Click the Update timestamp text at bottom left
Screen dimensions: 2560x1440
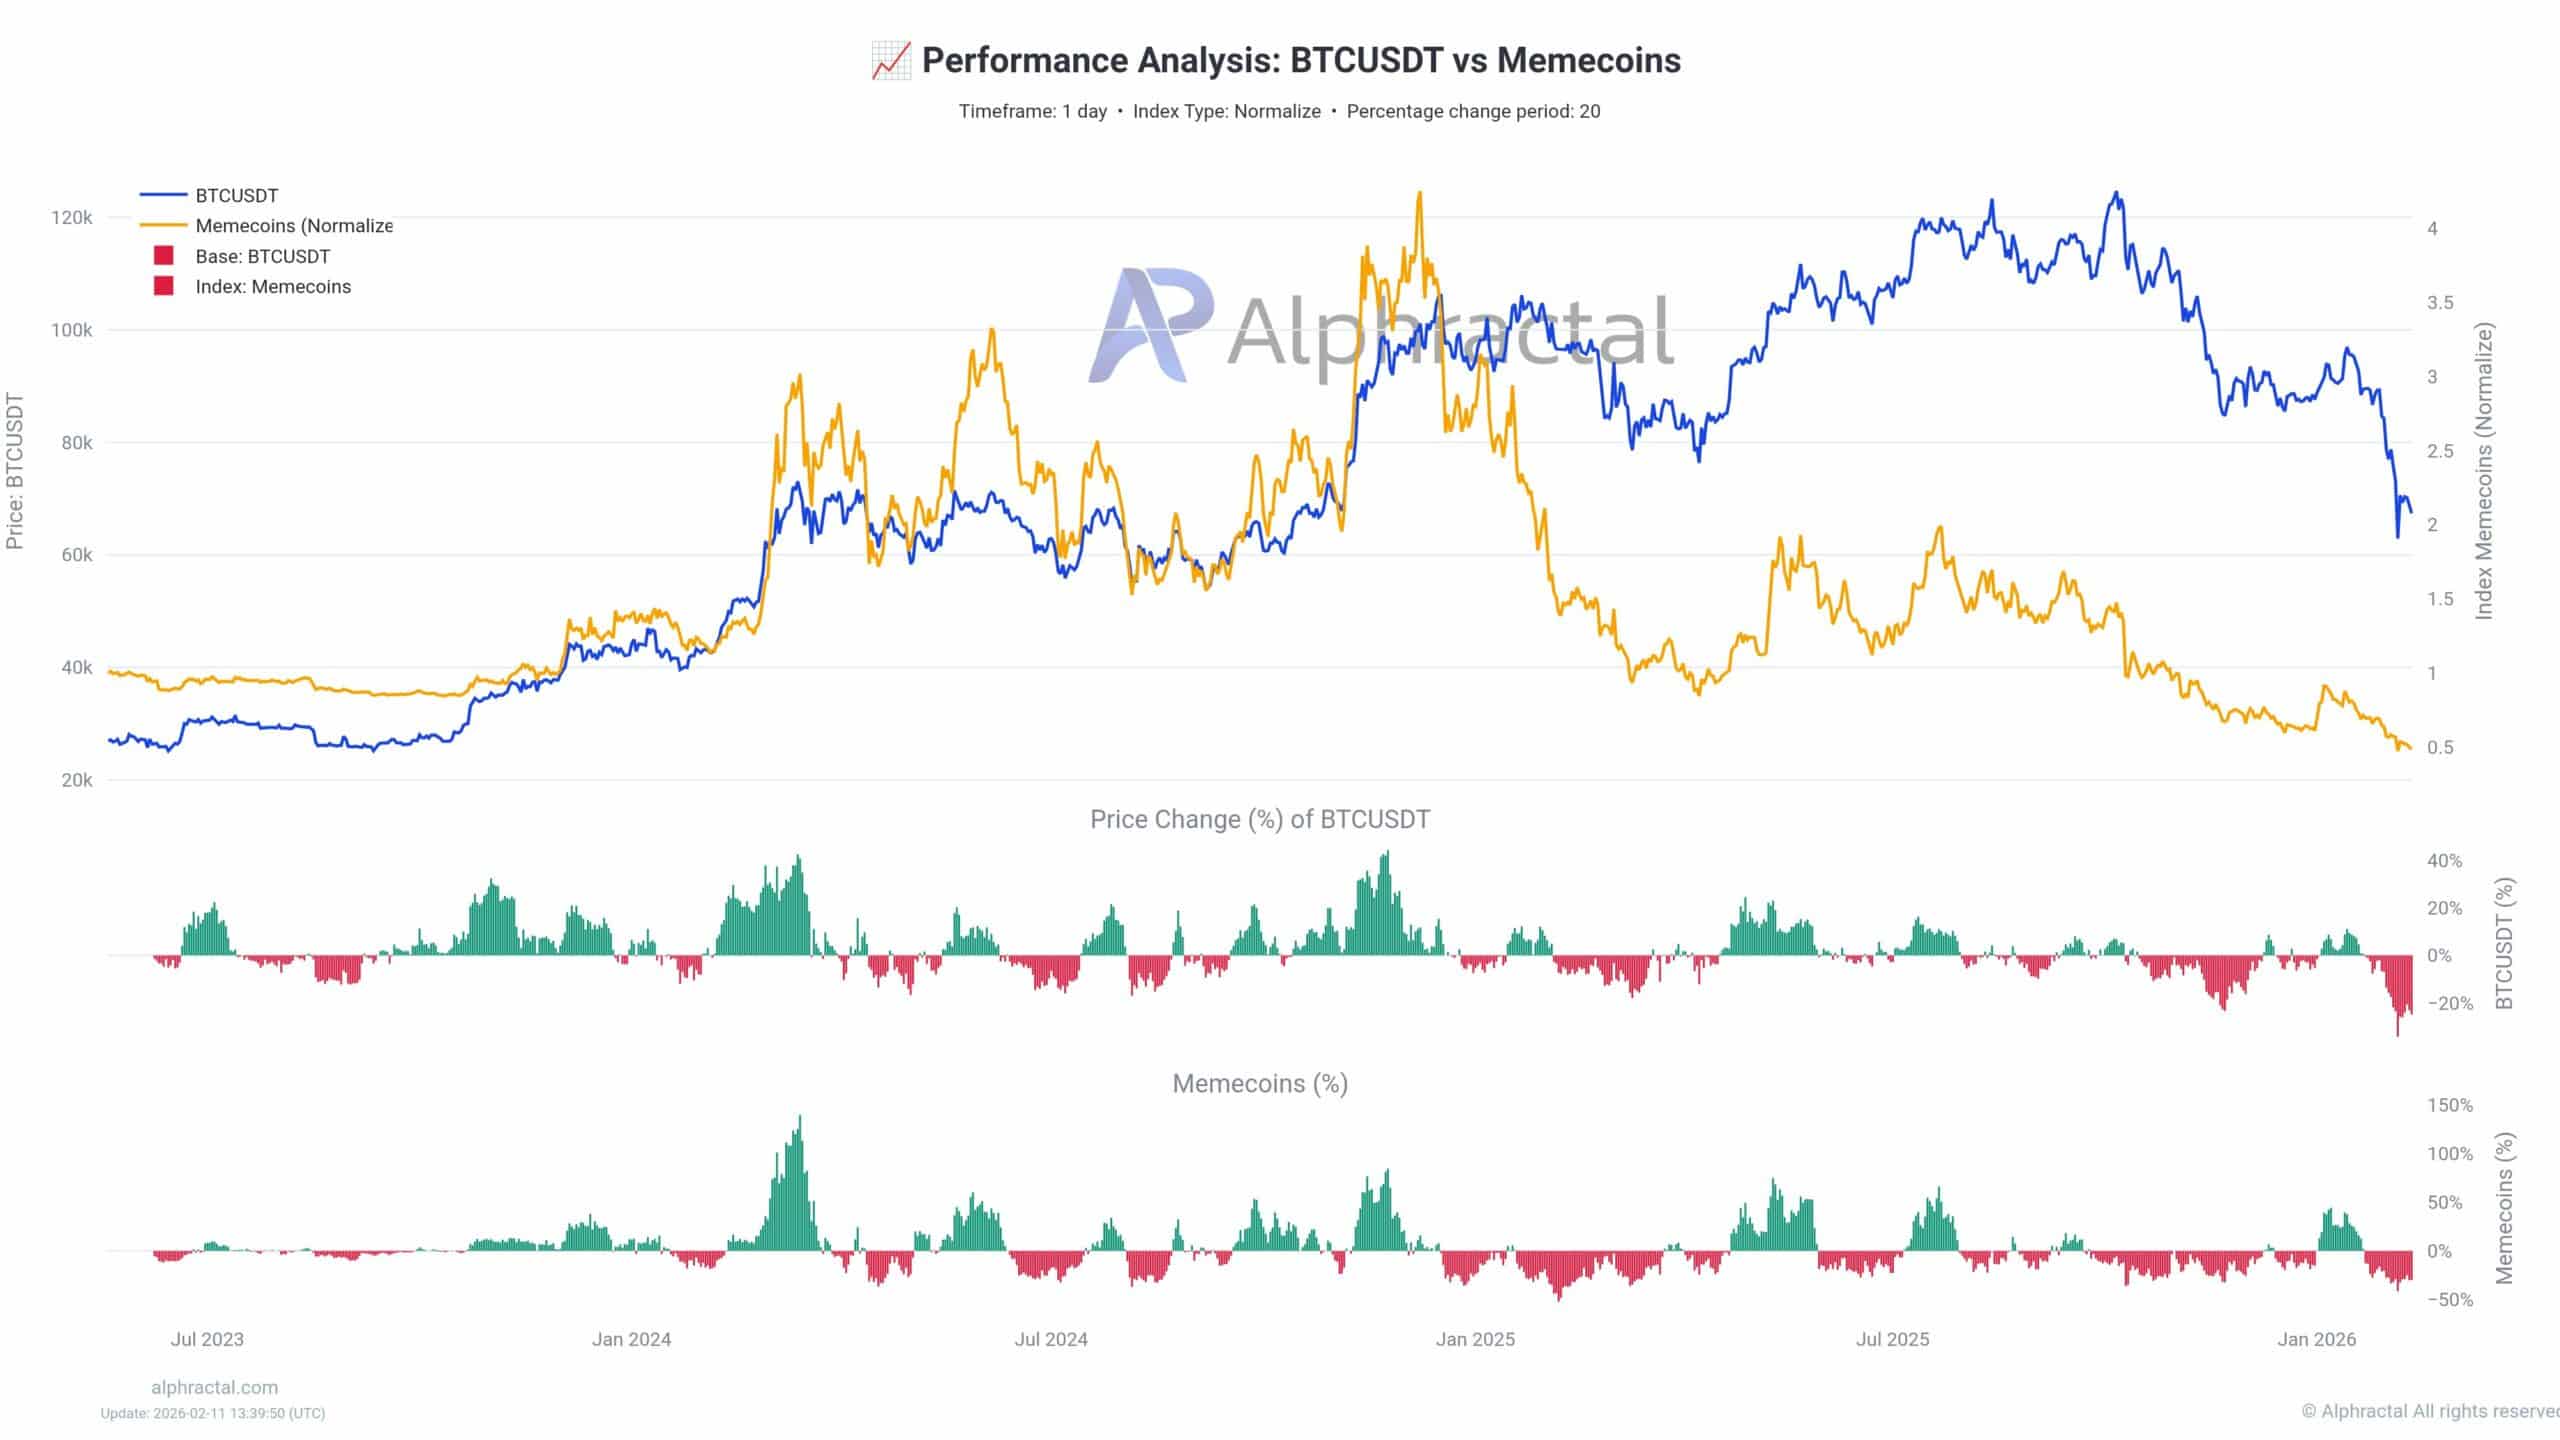point(213,1413)
